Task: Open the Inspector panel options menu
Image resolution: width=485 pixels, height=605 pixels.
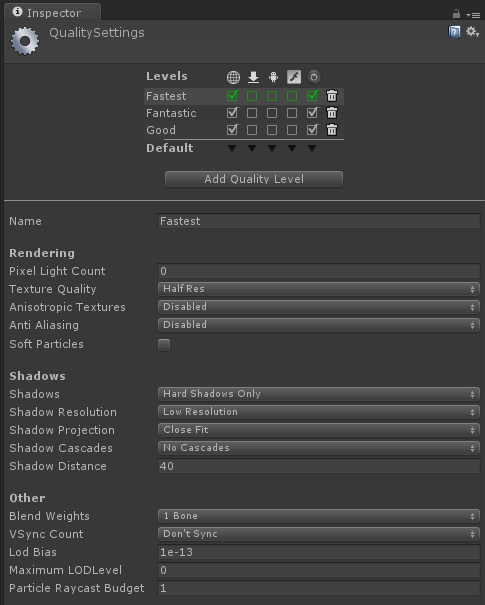Action: click(x=473, y=15)
